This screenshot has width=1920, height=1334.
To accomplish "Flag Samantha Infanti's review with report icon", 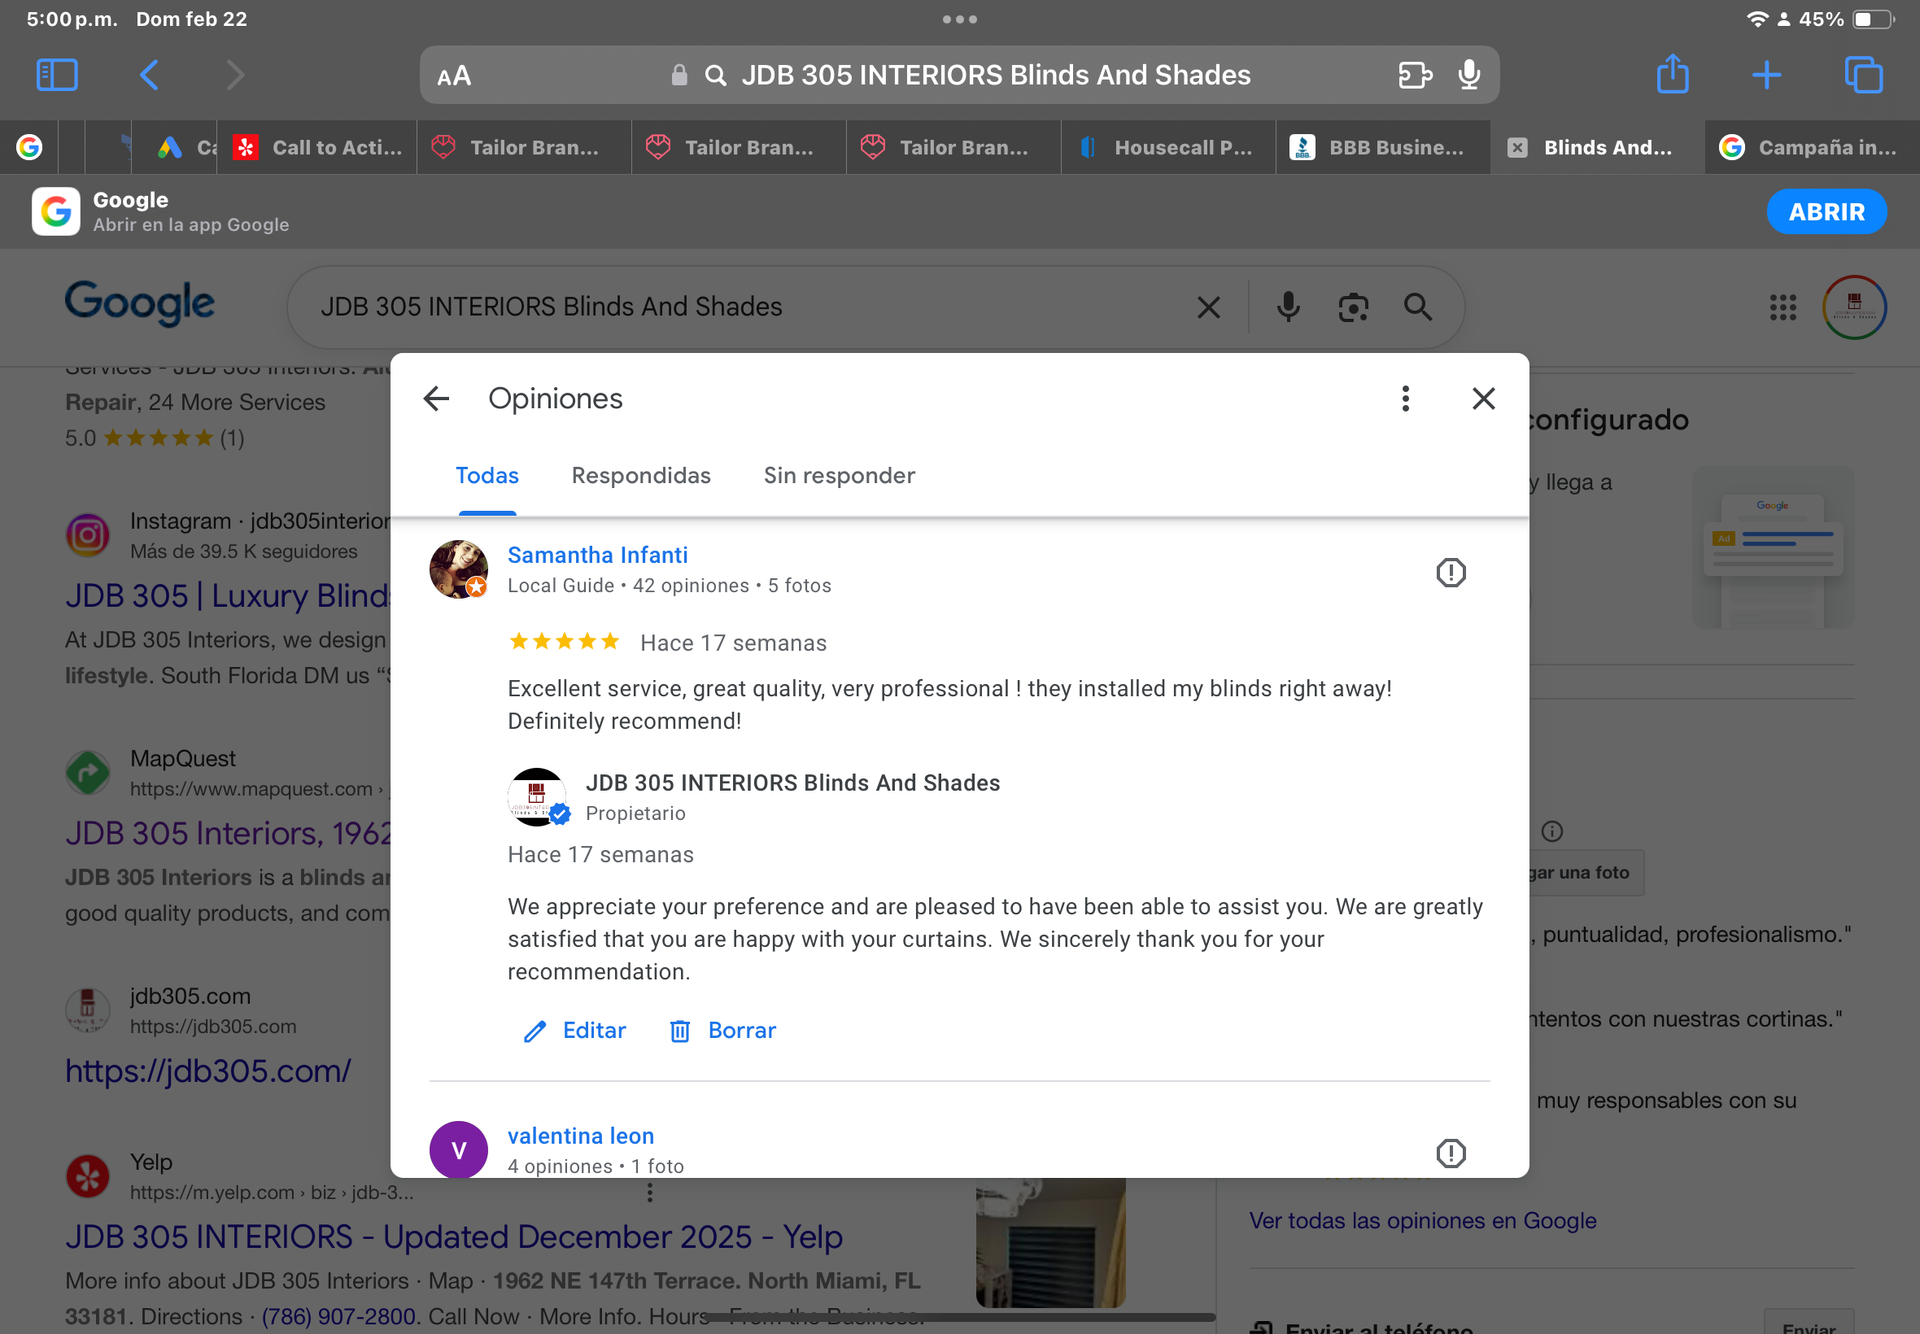I will tap(1450, 572).
